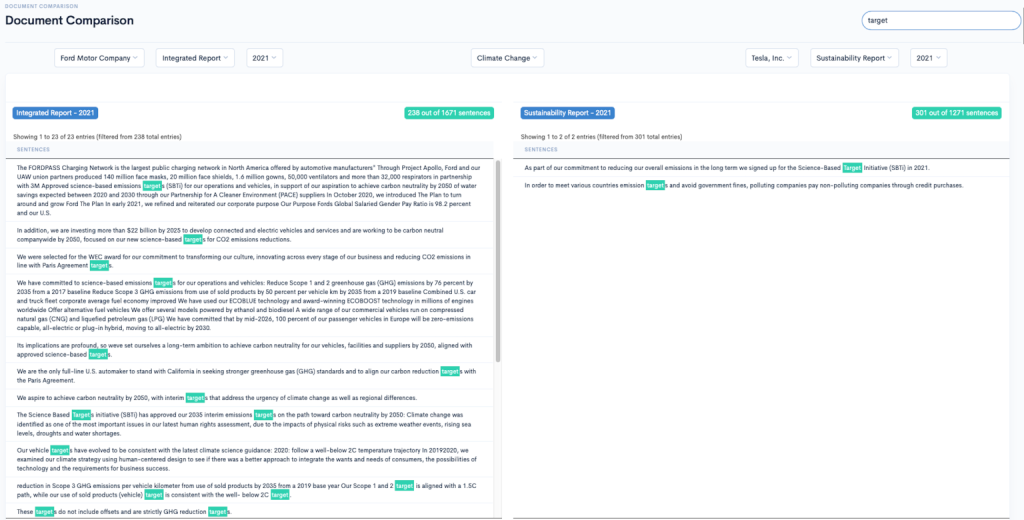Open the Ford Motor Company dropdown
Viewport: 1024px width, 520px height.
98,58
